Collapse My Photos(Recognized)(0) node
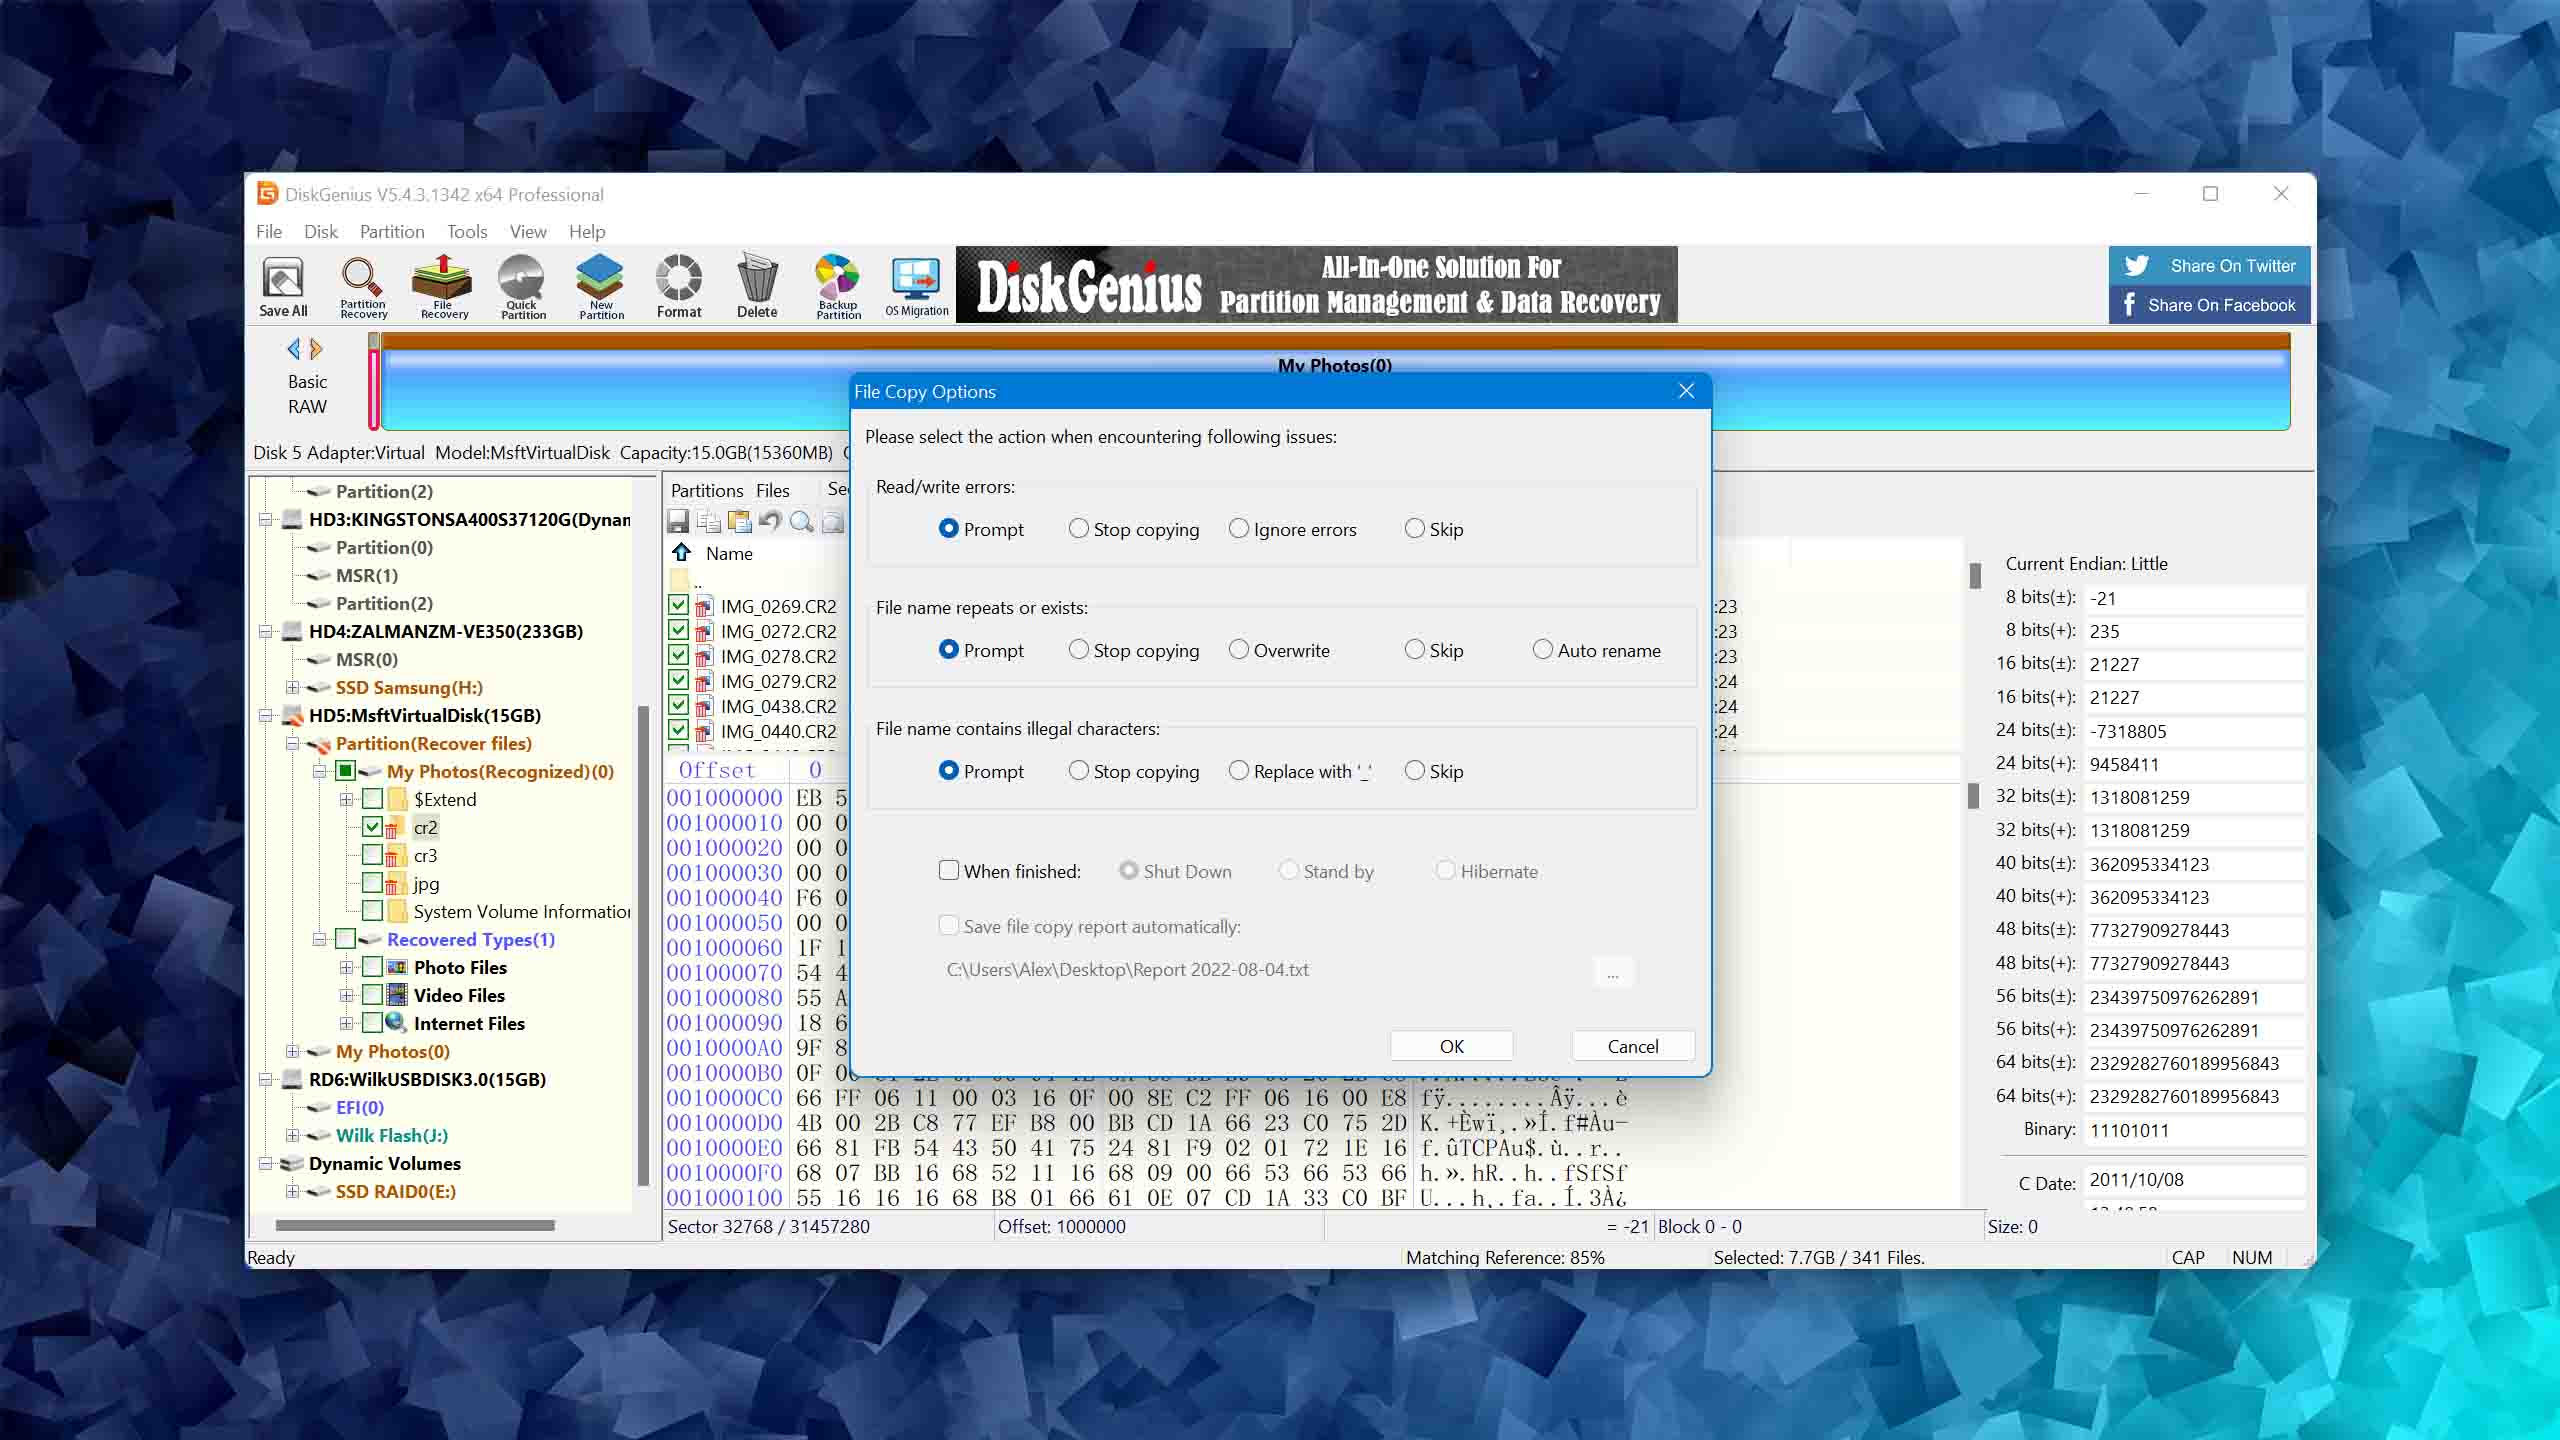2560x1440 pixels. [x=319, y=772]
